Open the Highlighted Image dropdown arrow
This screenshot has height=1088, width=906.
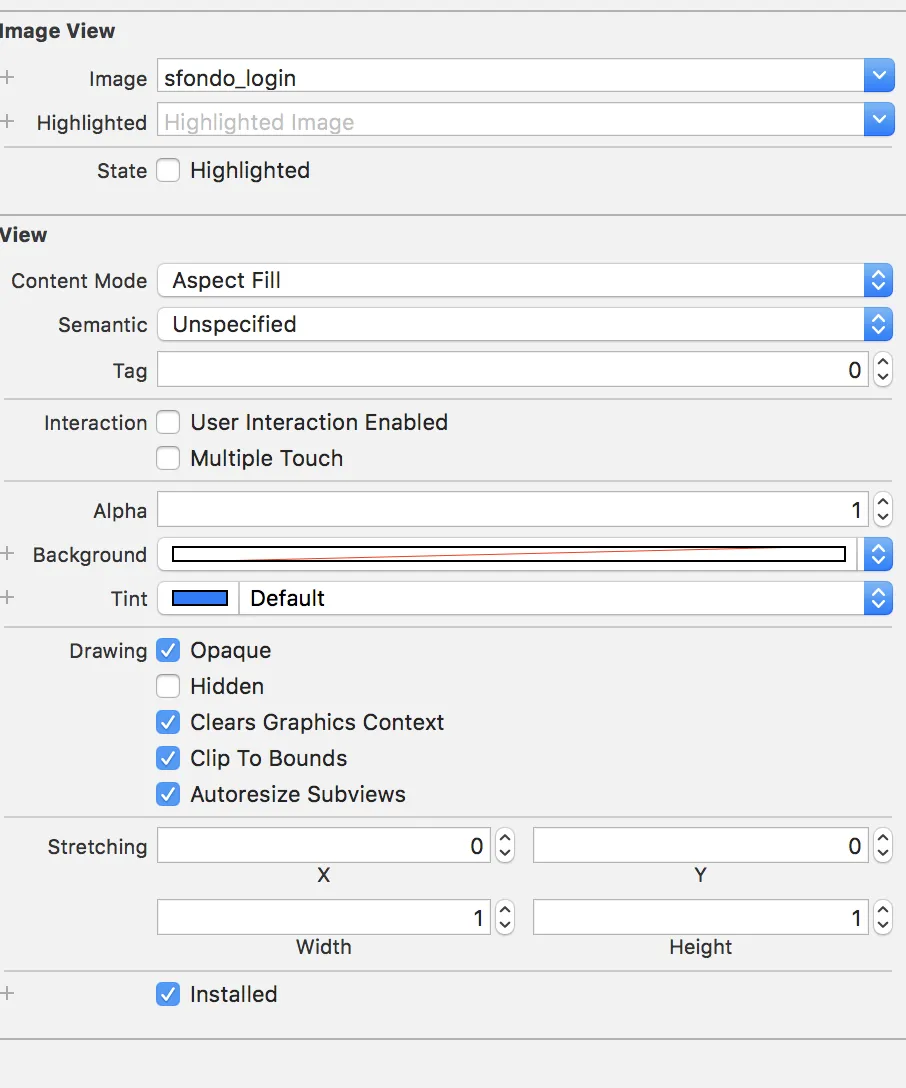[x=878, y=121]
